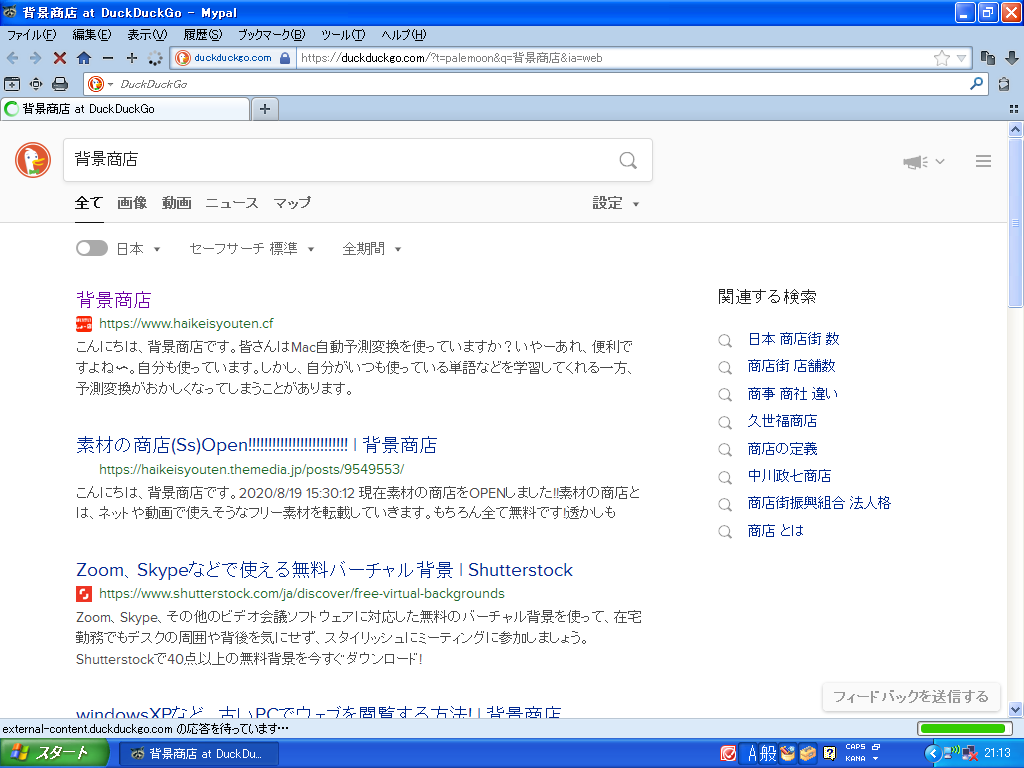The width and height of the screenshot is (1024, 768).
Task: Click the bookmark star in the address bar
Action: coord(941,58)
